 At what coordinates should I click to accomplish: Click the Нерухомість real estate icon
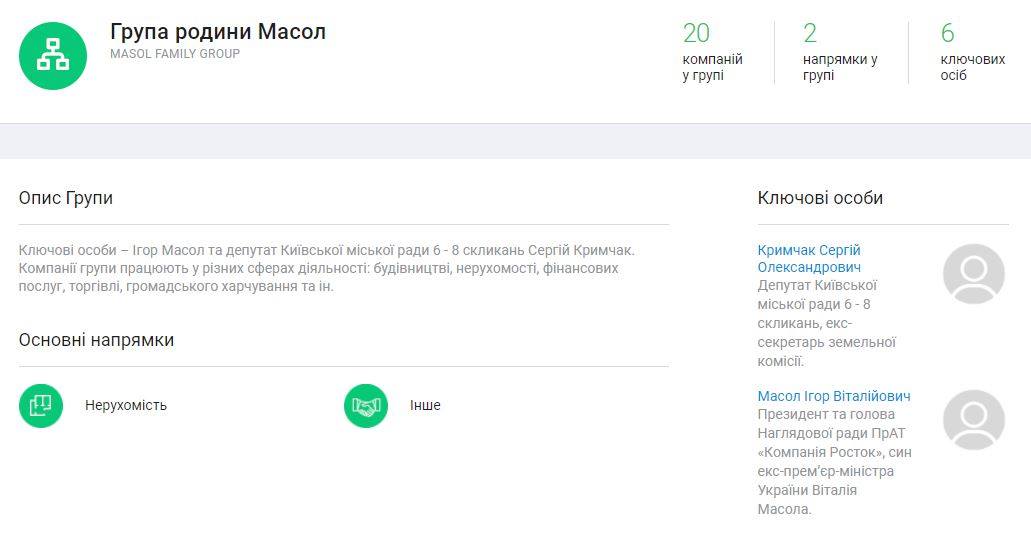click(41, 406)
